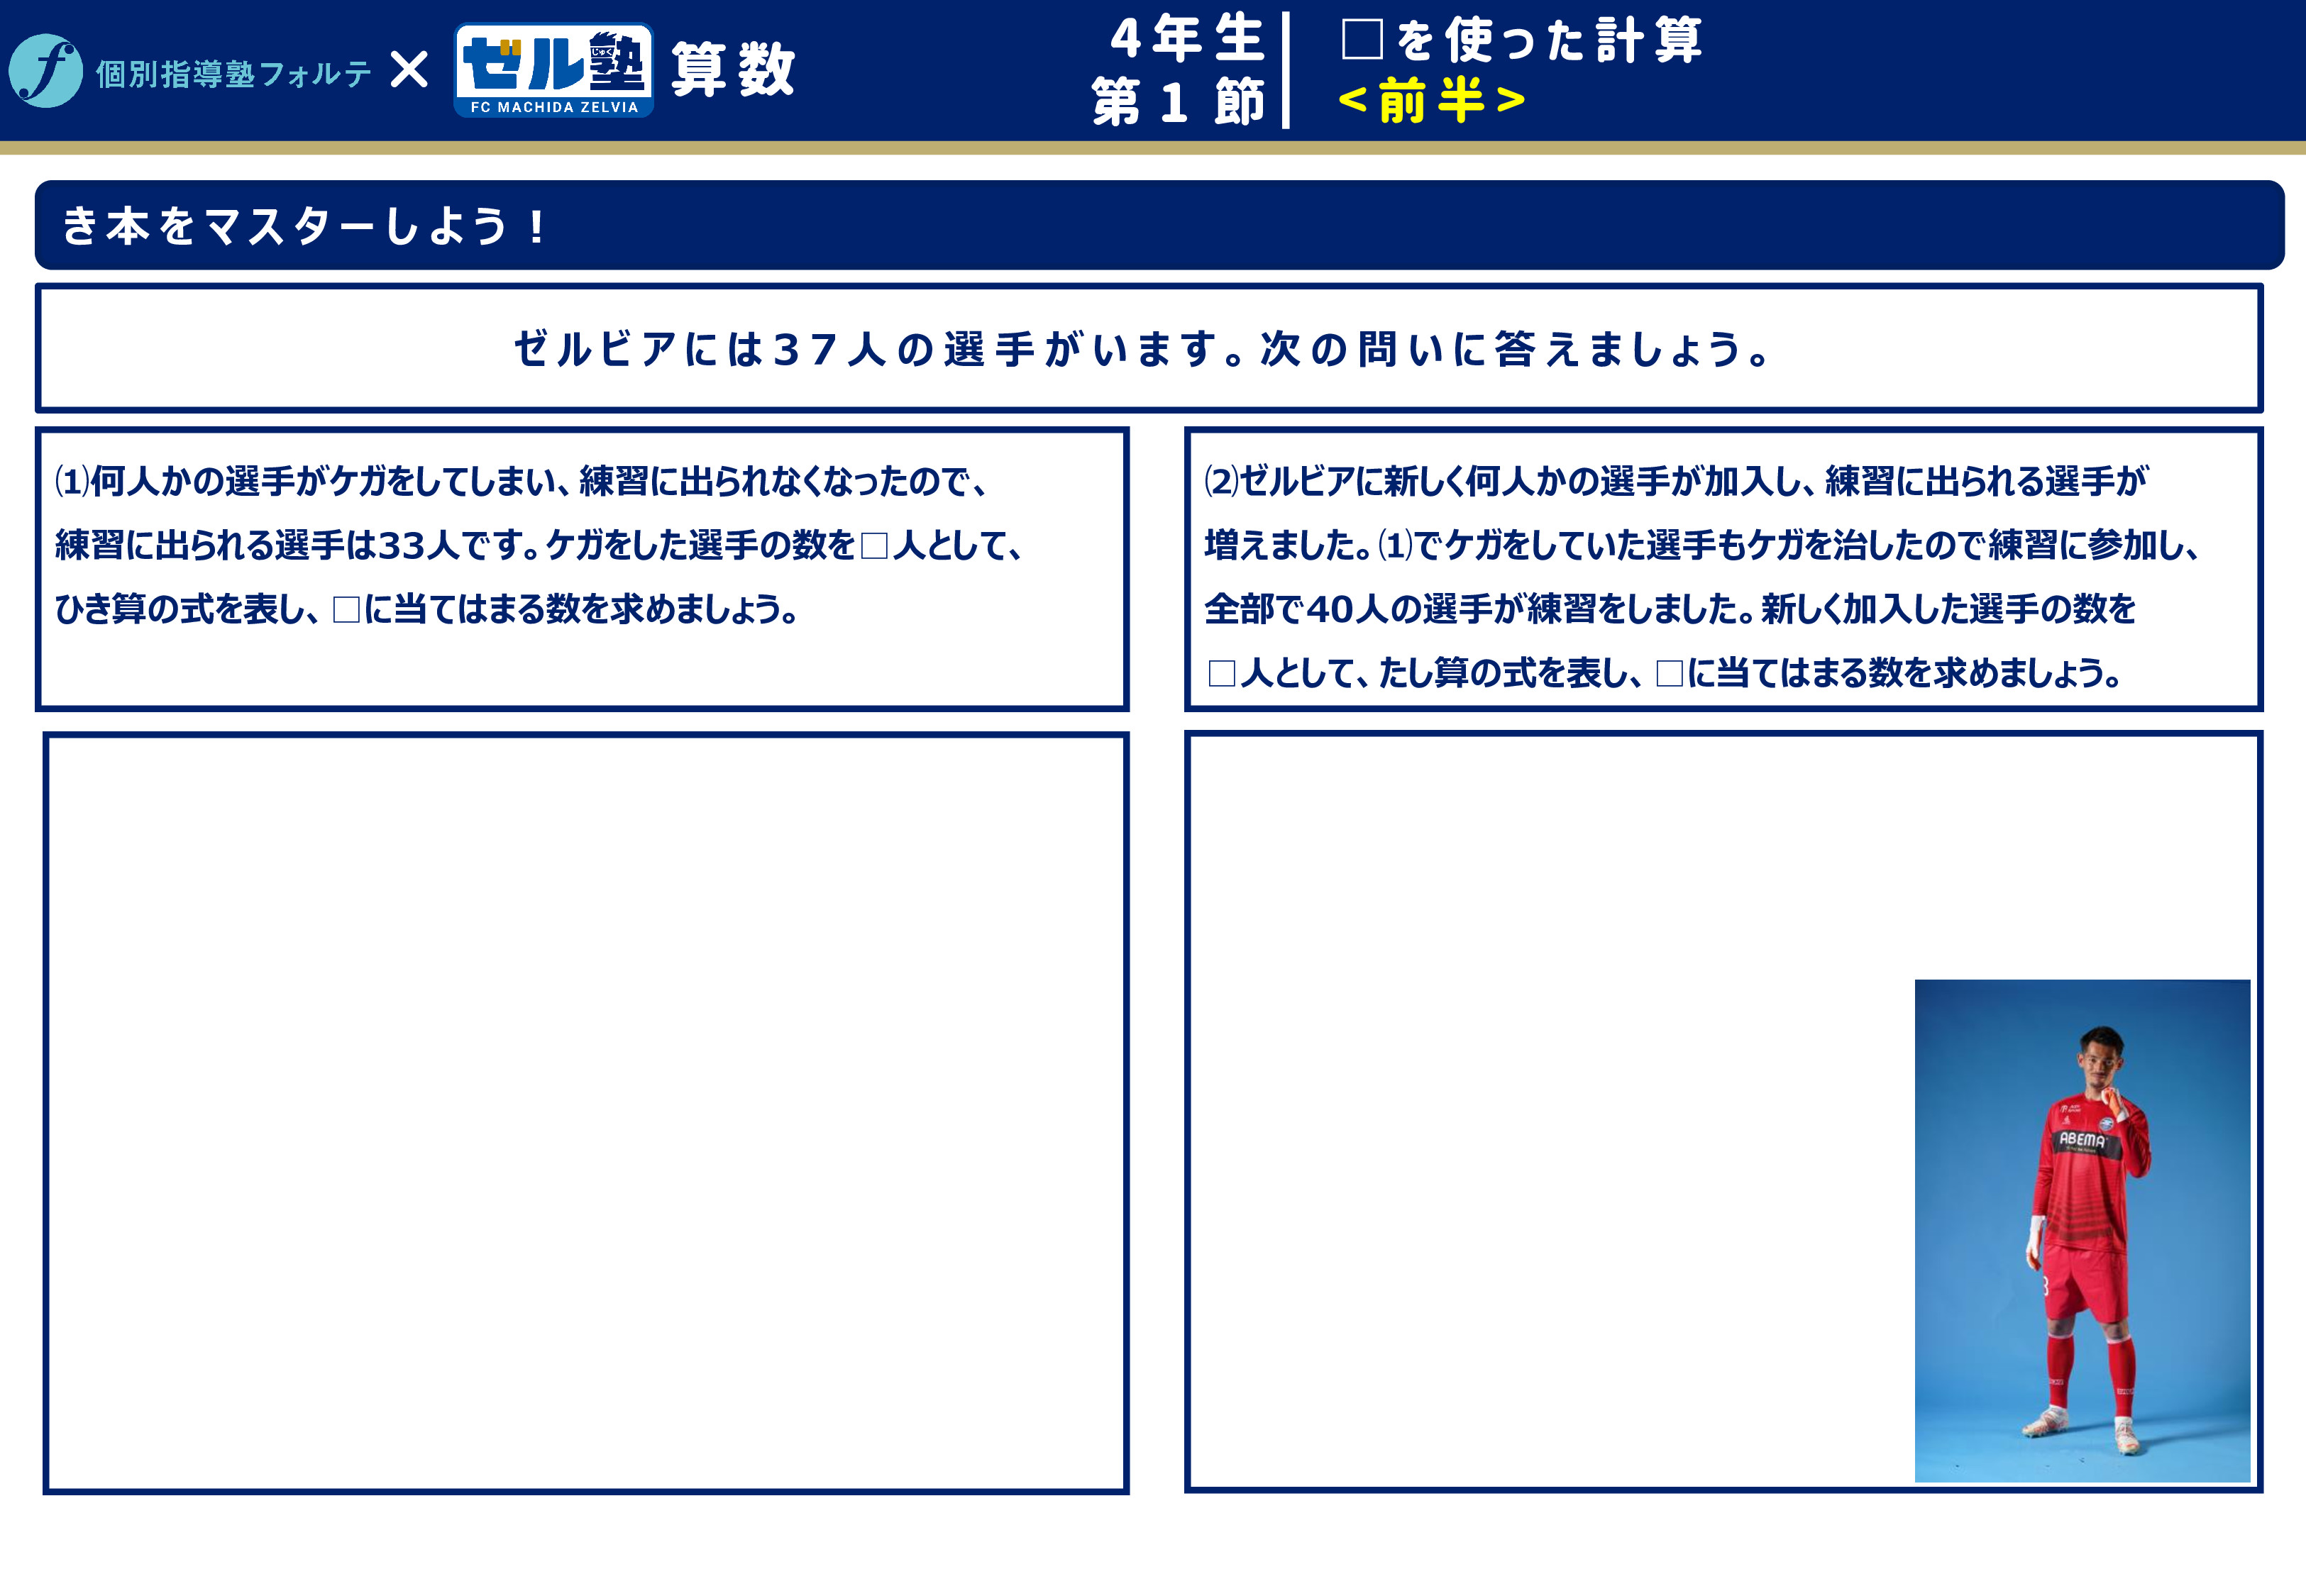Click the vertical divider line in the header
This screenshot has width=2306, height=1596.
click(1286, 70)
